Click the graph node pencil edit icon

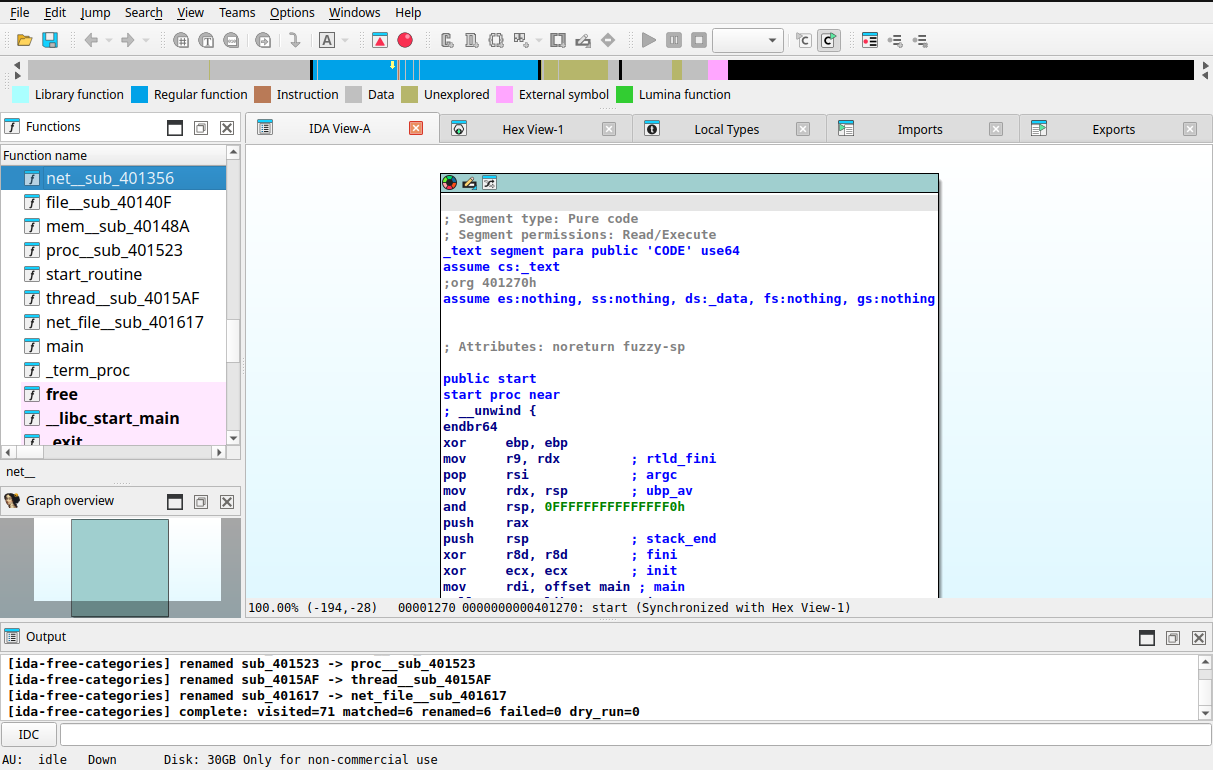click(470, 183)
